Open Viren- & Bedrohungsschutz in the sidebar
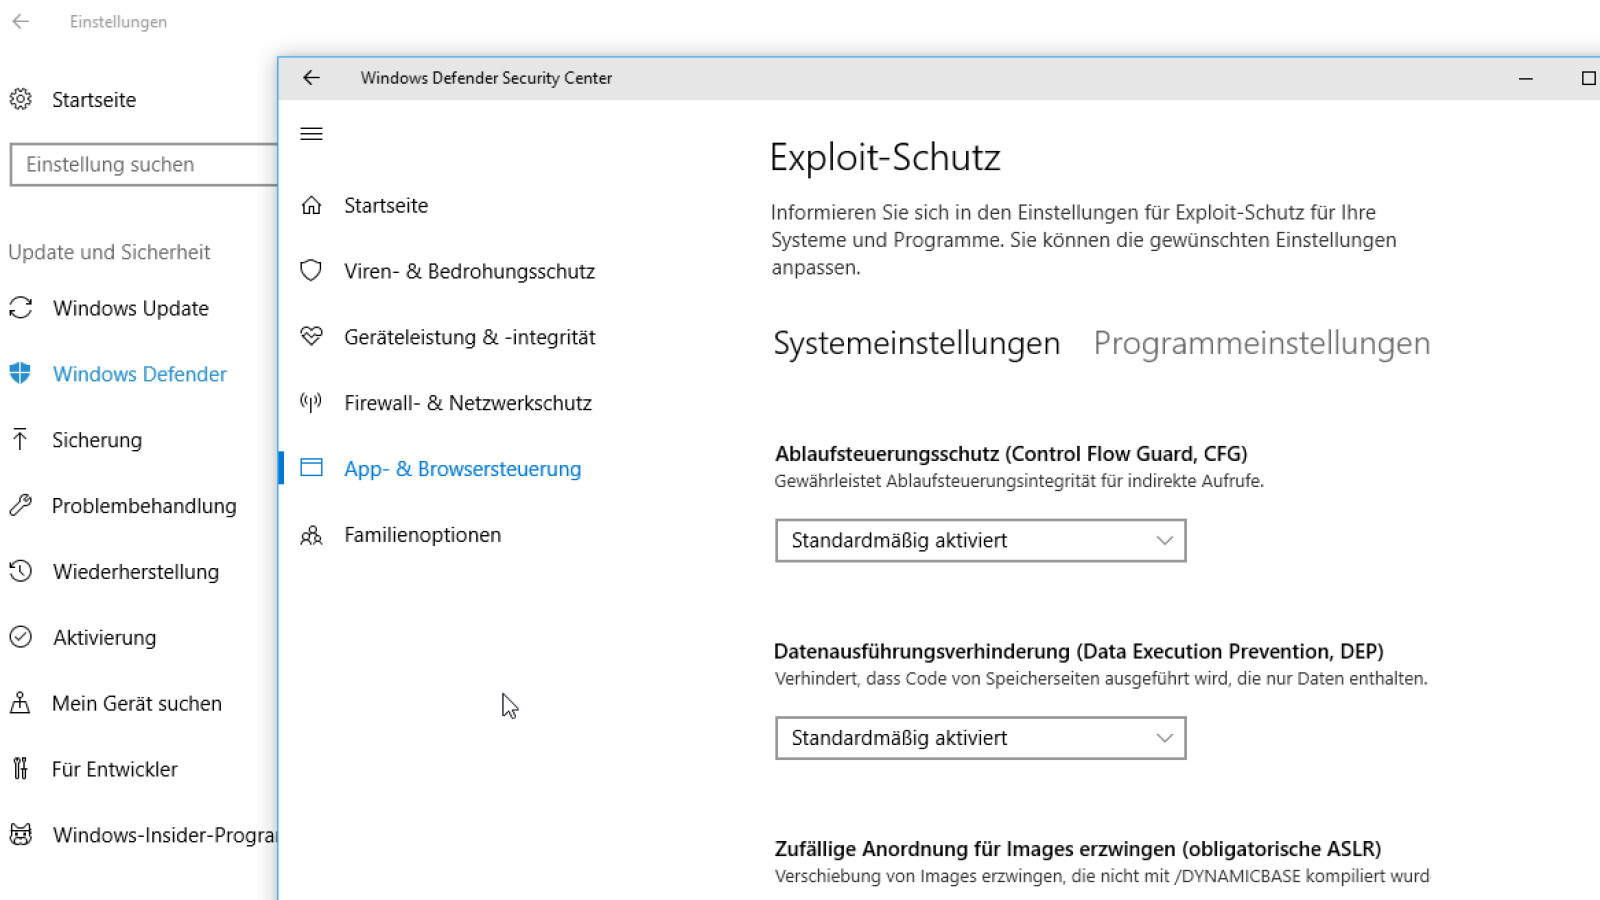This screenshot has width=1600, height=900. click(469, 271)
